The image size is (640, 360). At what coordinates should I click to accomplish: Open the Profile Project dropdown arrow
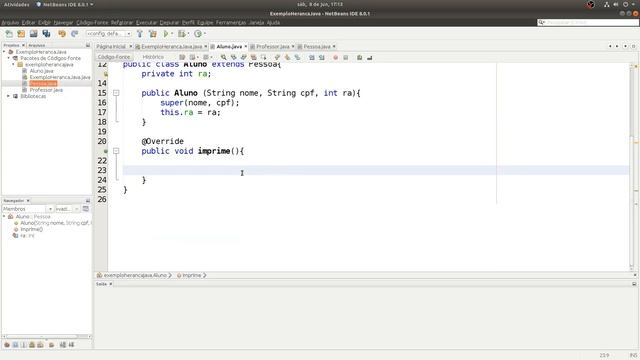(204, 34)
